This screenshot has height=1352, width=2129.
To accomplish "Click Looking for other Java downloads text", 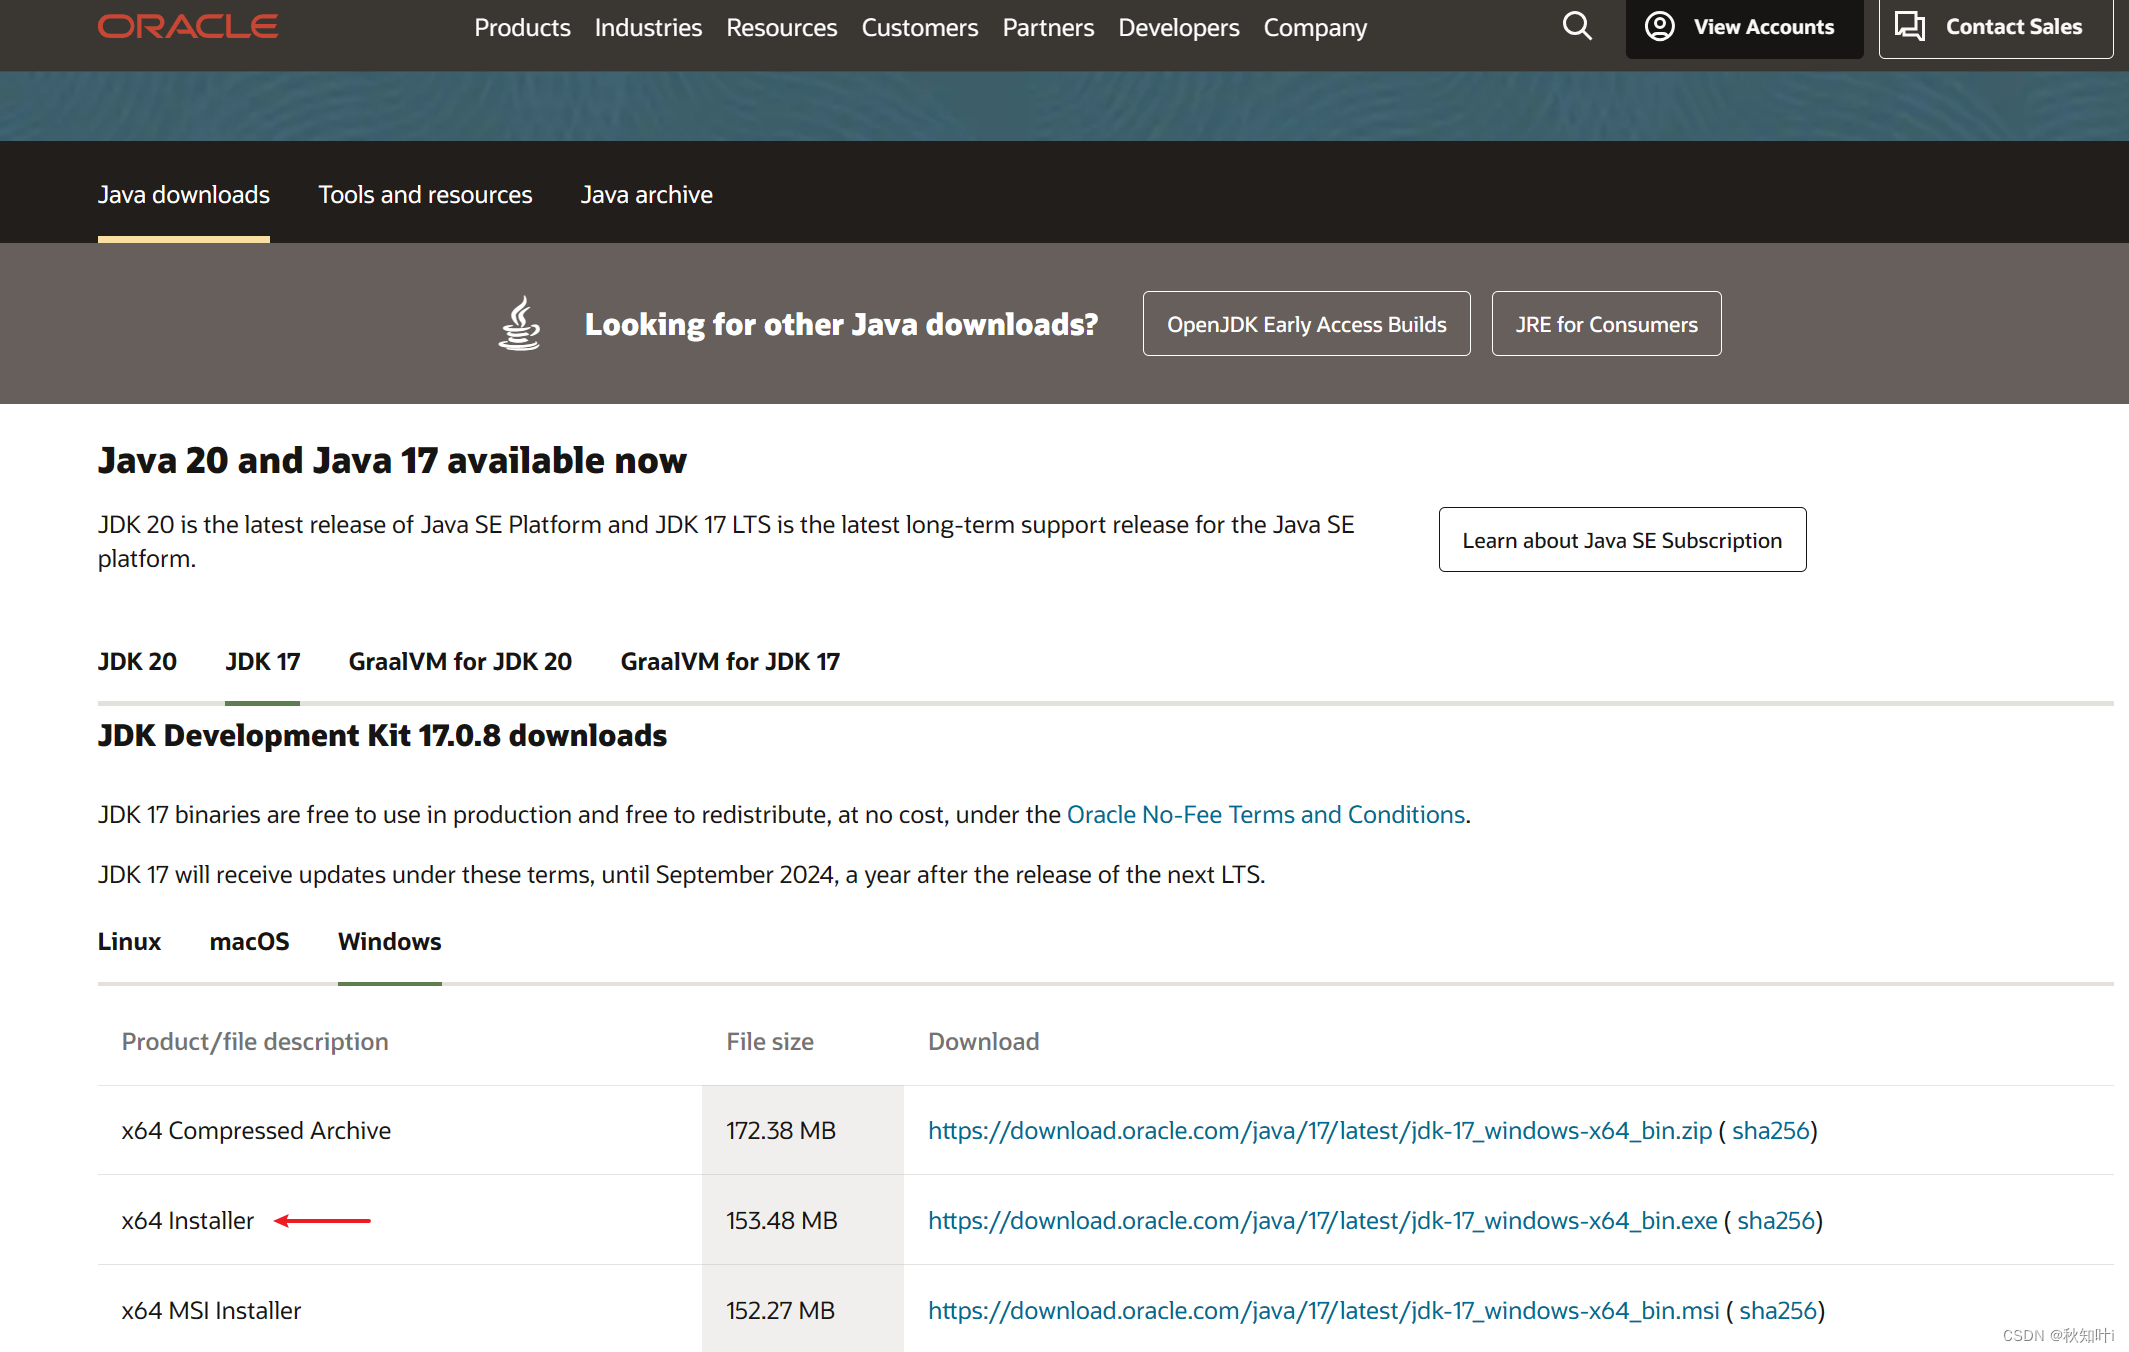I will click(x=841, y=324).
